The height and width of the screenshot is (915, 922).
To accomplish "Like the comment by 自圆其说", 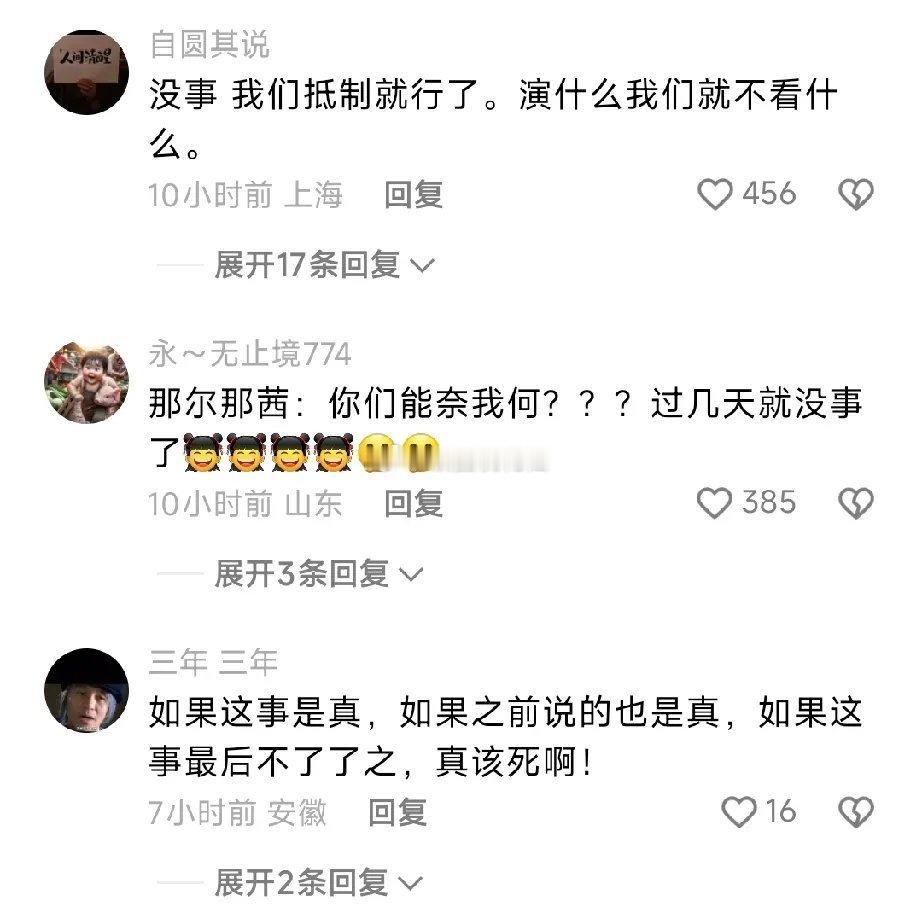I will [x=714, y=194].
